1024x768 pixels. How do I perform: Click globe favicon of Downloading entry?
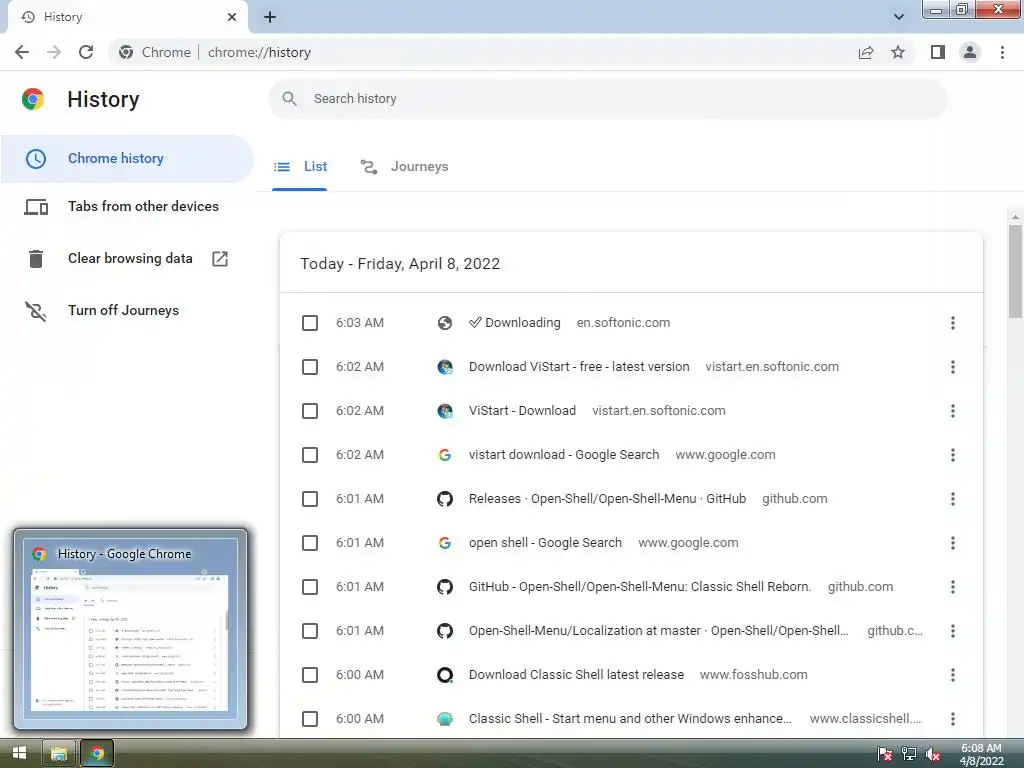(x=445, y=323)
